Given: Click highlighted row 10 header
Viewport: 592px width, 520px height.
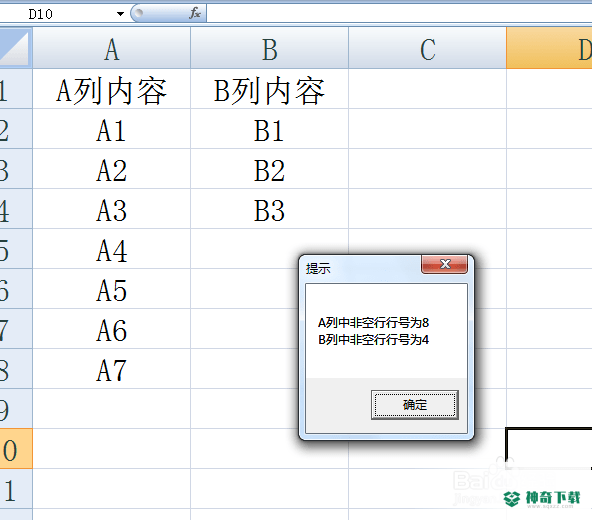Looking at the screenshot, I should tap(16, 449).
